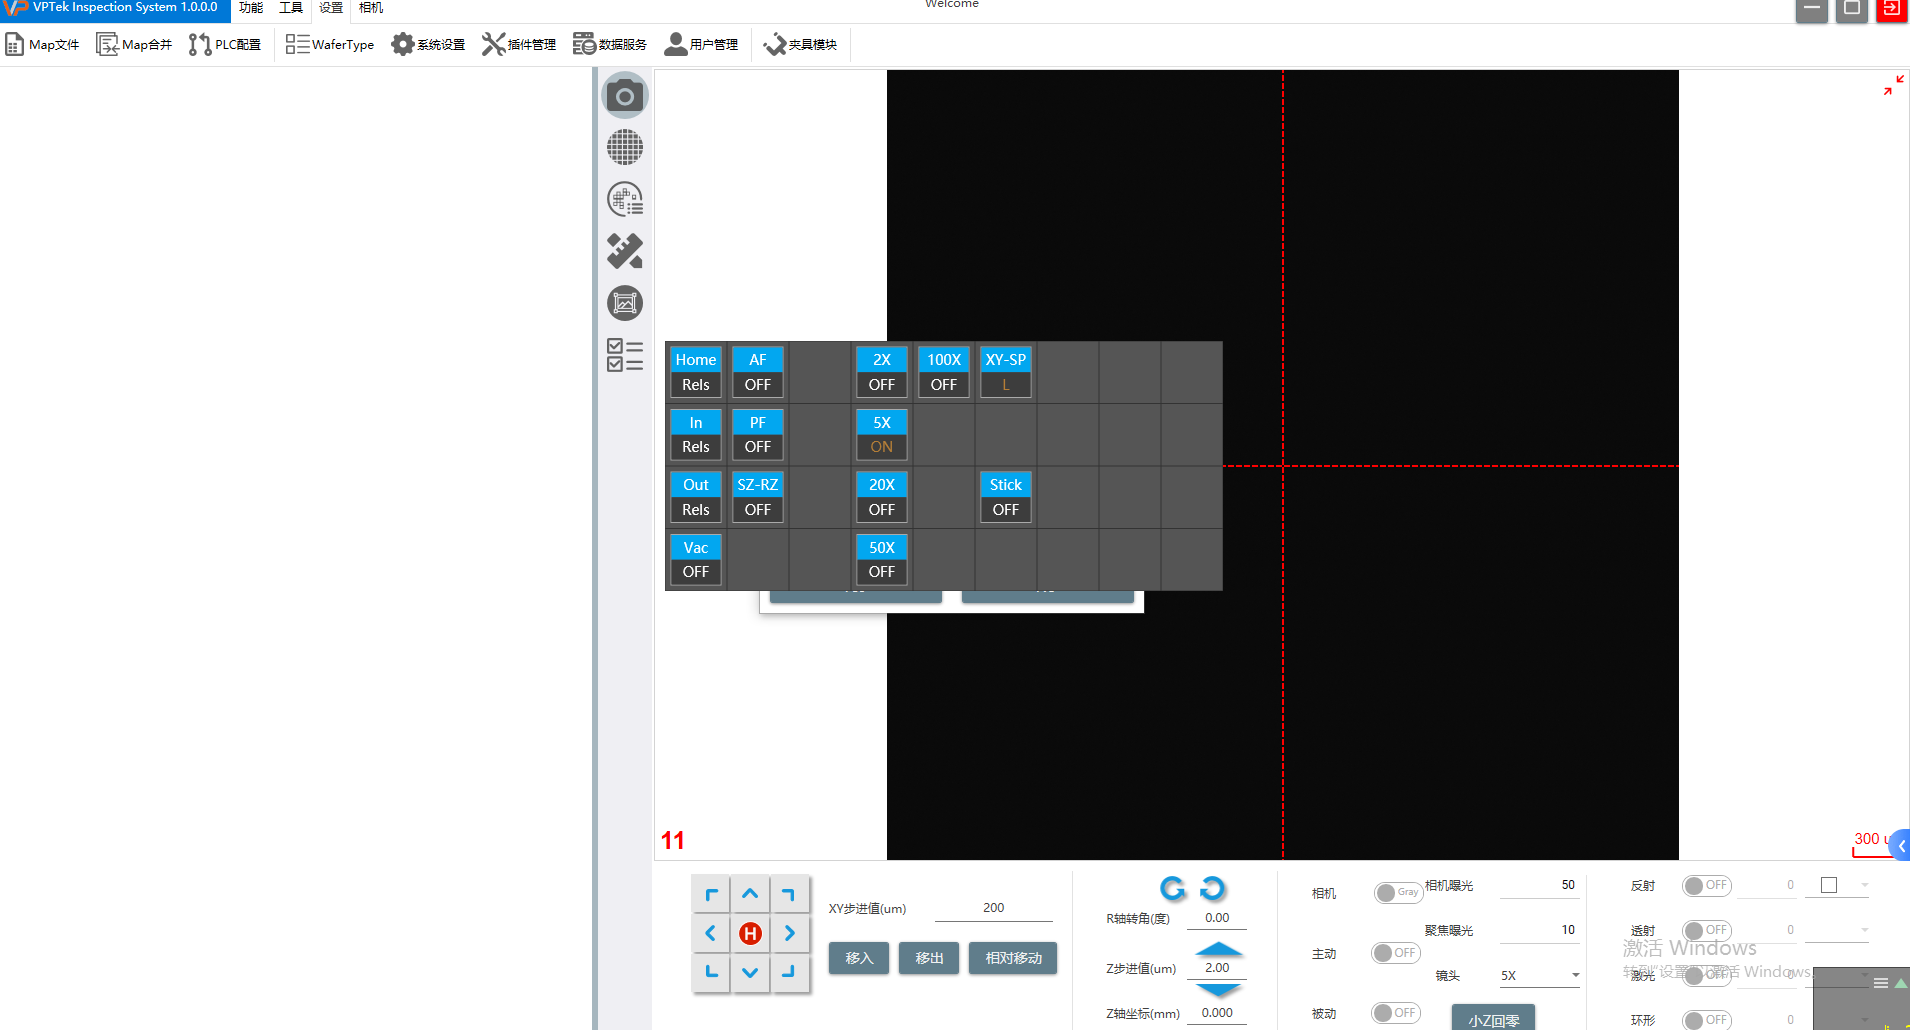Open the 镜头 5X lens dropdown

(1540, 976)
